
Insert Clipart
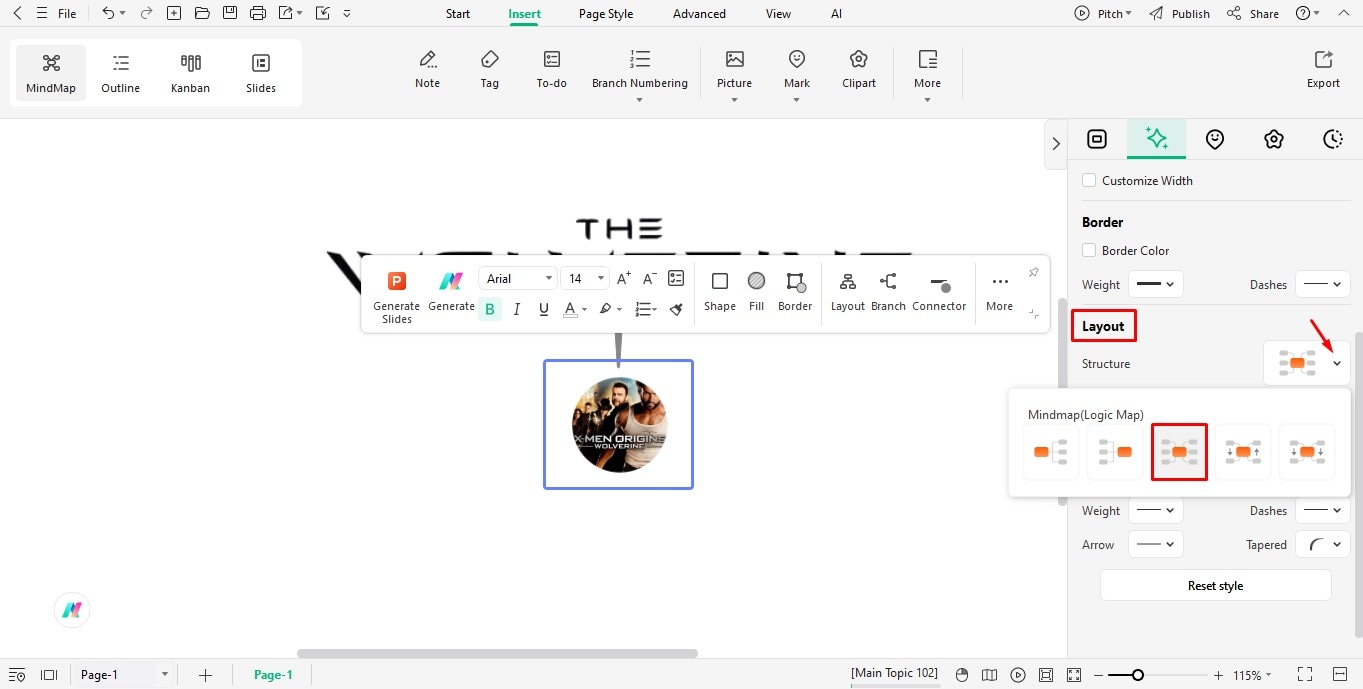coord(859,69)
